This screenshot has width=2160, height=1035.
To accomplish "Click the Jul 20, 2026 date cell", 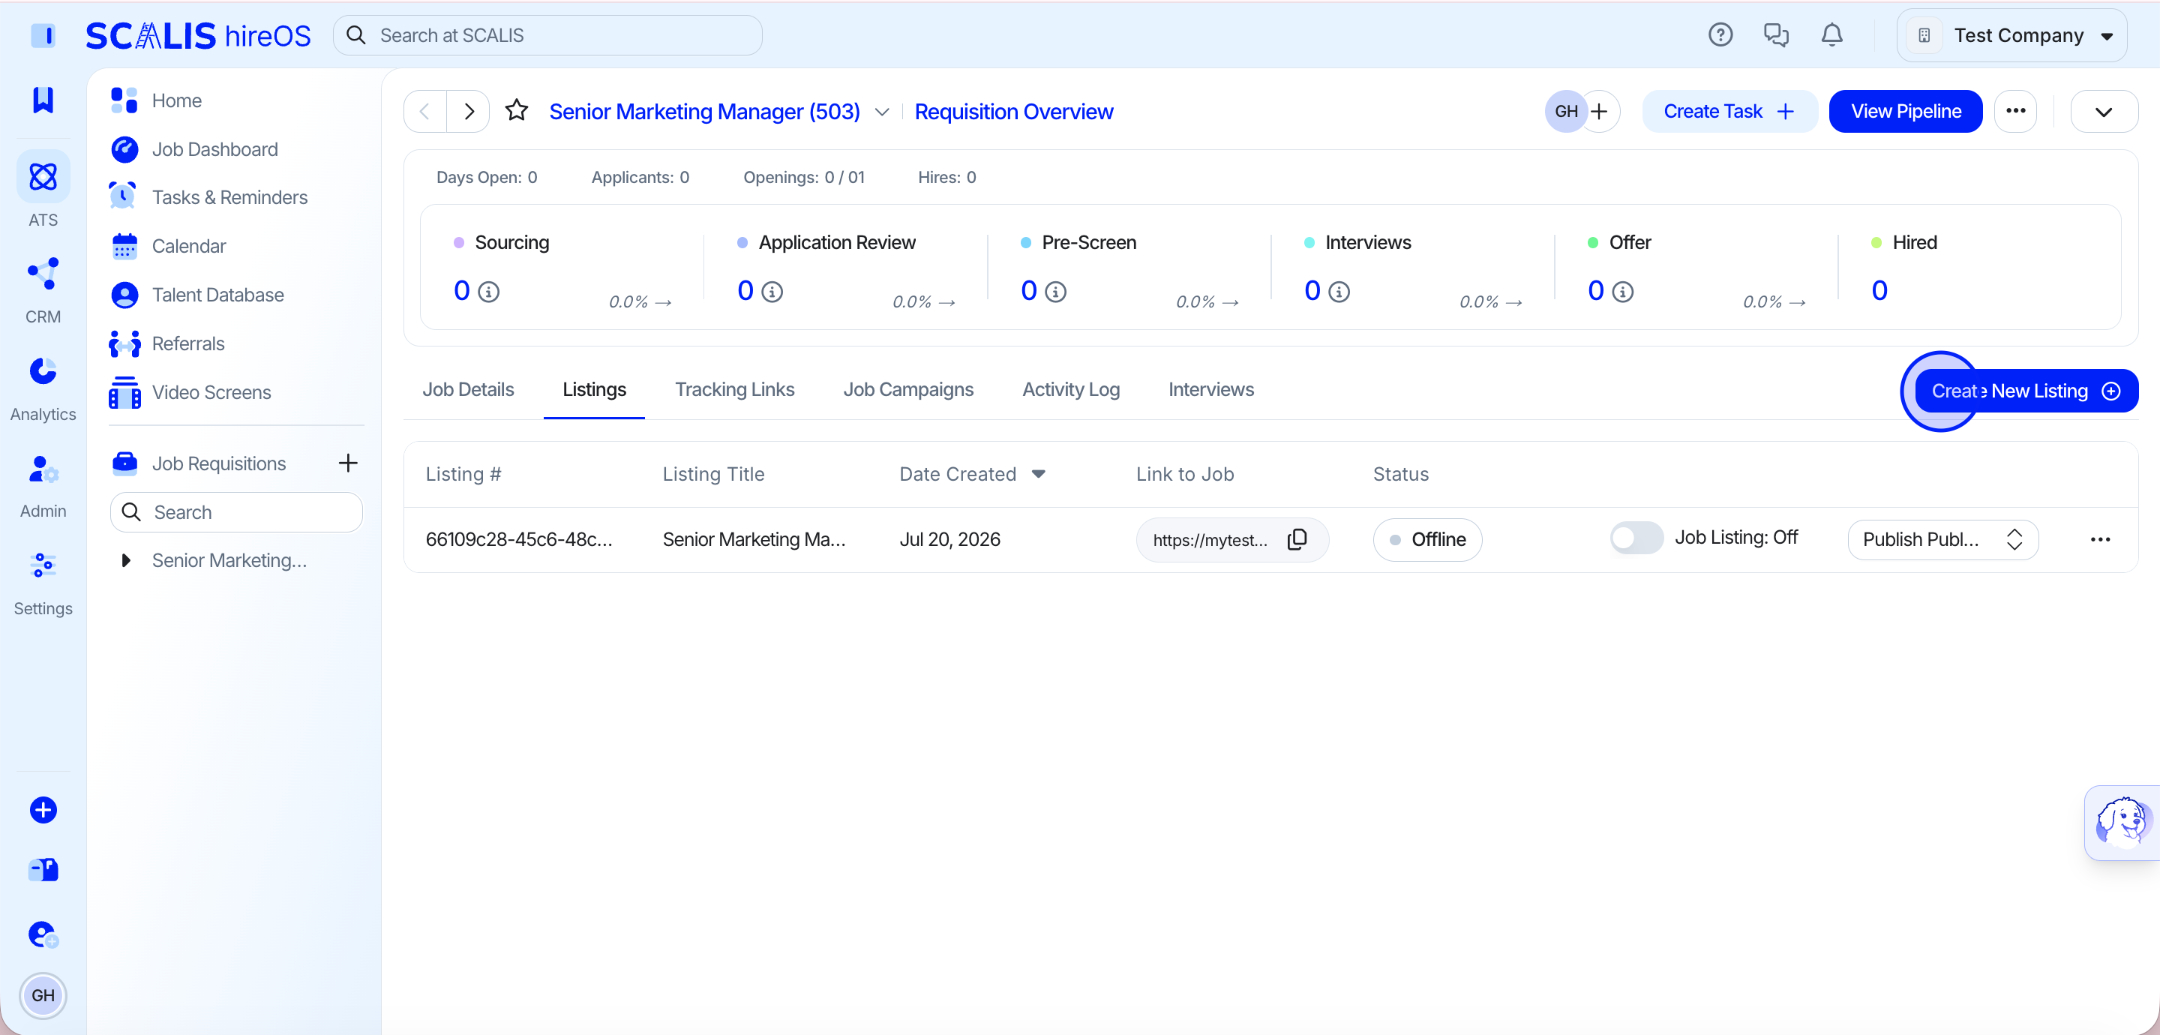I will [950, 539].
